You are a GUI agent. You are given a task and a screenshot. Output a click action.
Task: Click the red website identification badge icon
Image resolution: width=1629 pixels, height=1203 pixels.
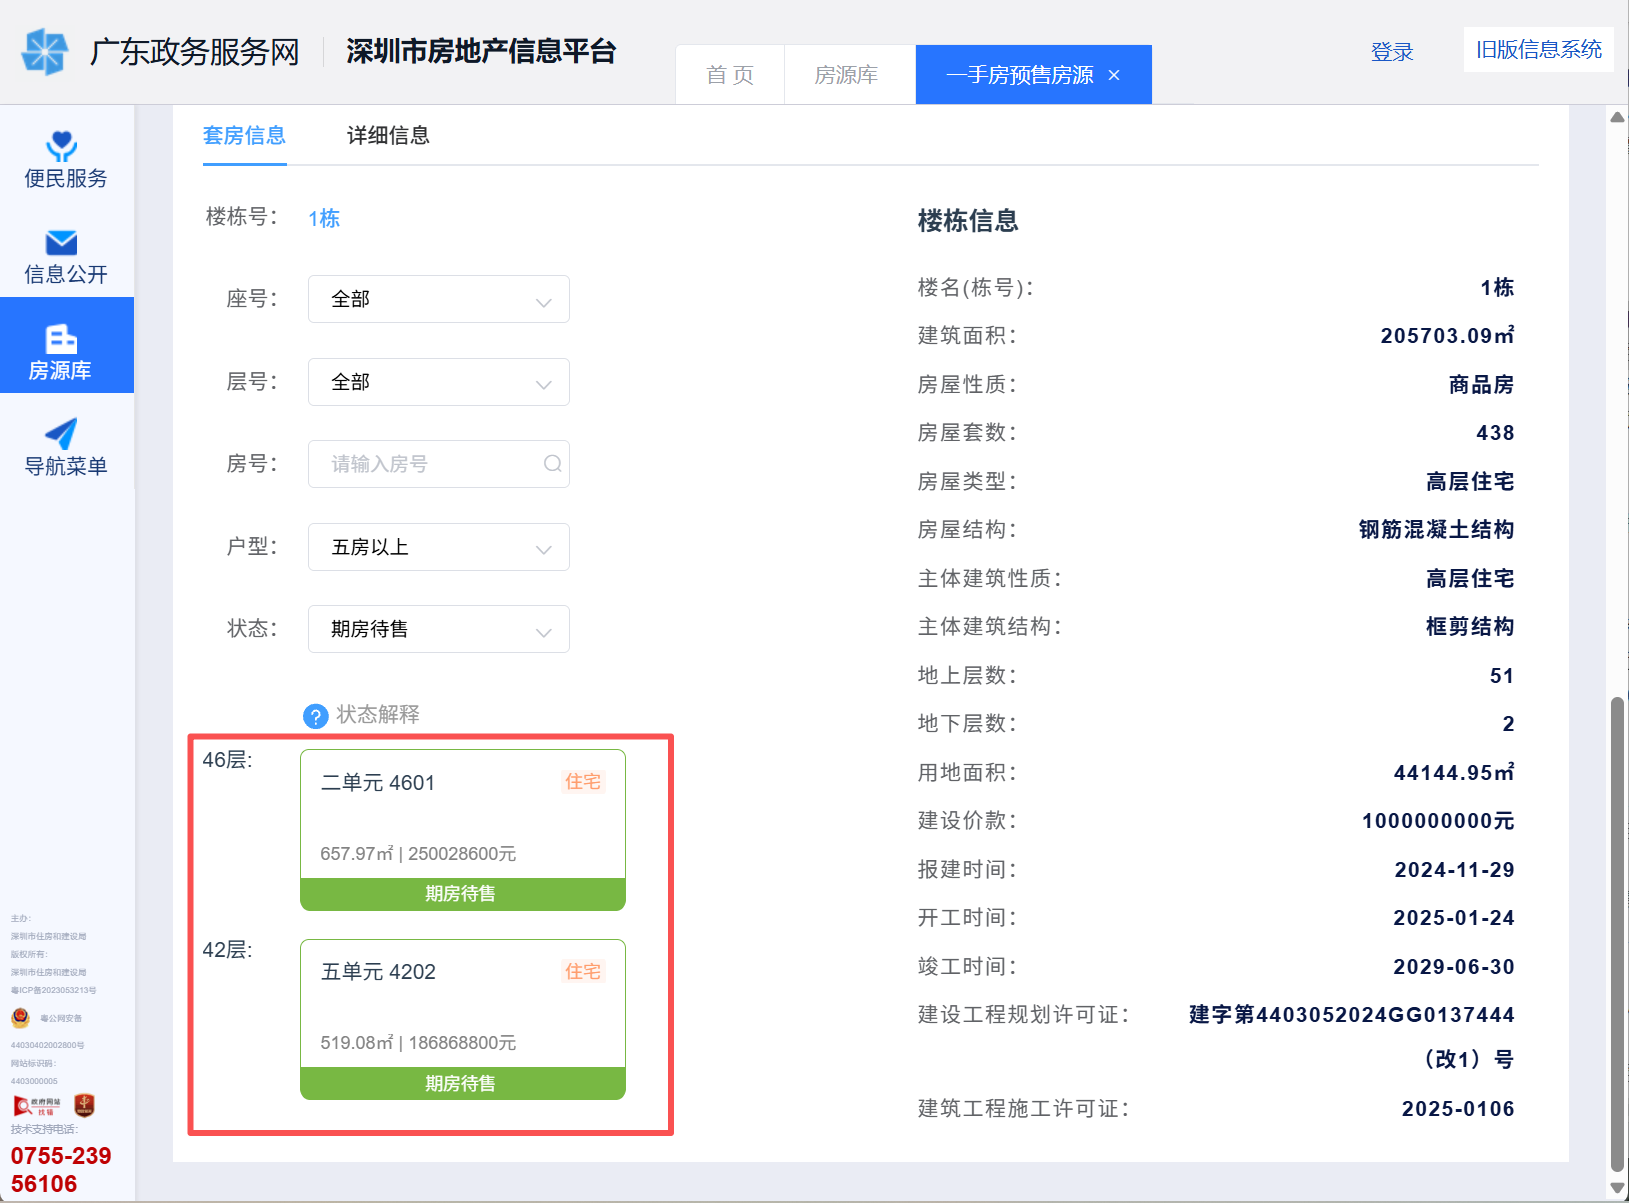coord(85,1106)
